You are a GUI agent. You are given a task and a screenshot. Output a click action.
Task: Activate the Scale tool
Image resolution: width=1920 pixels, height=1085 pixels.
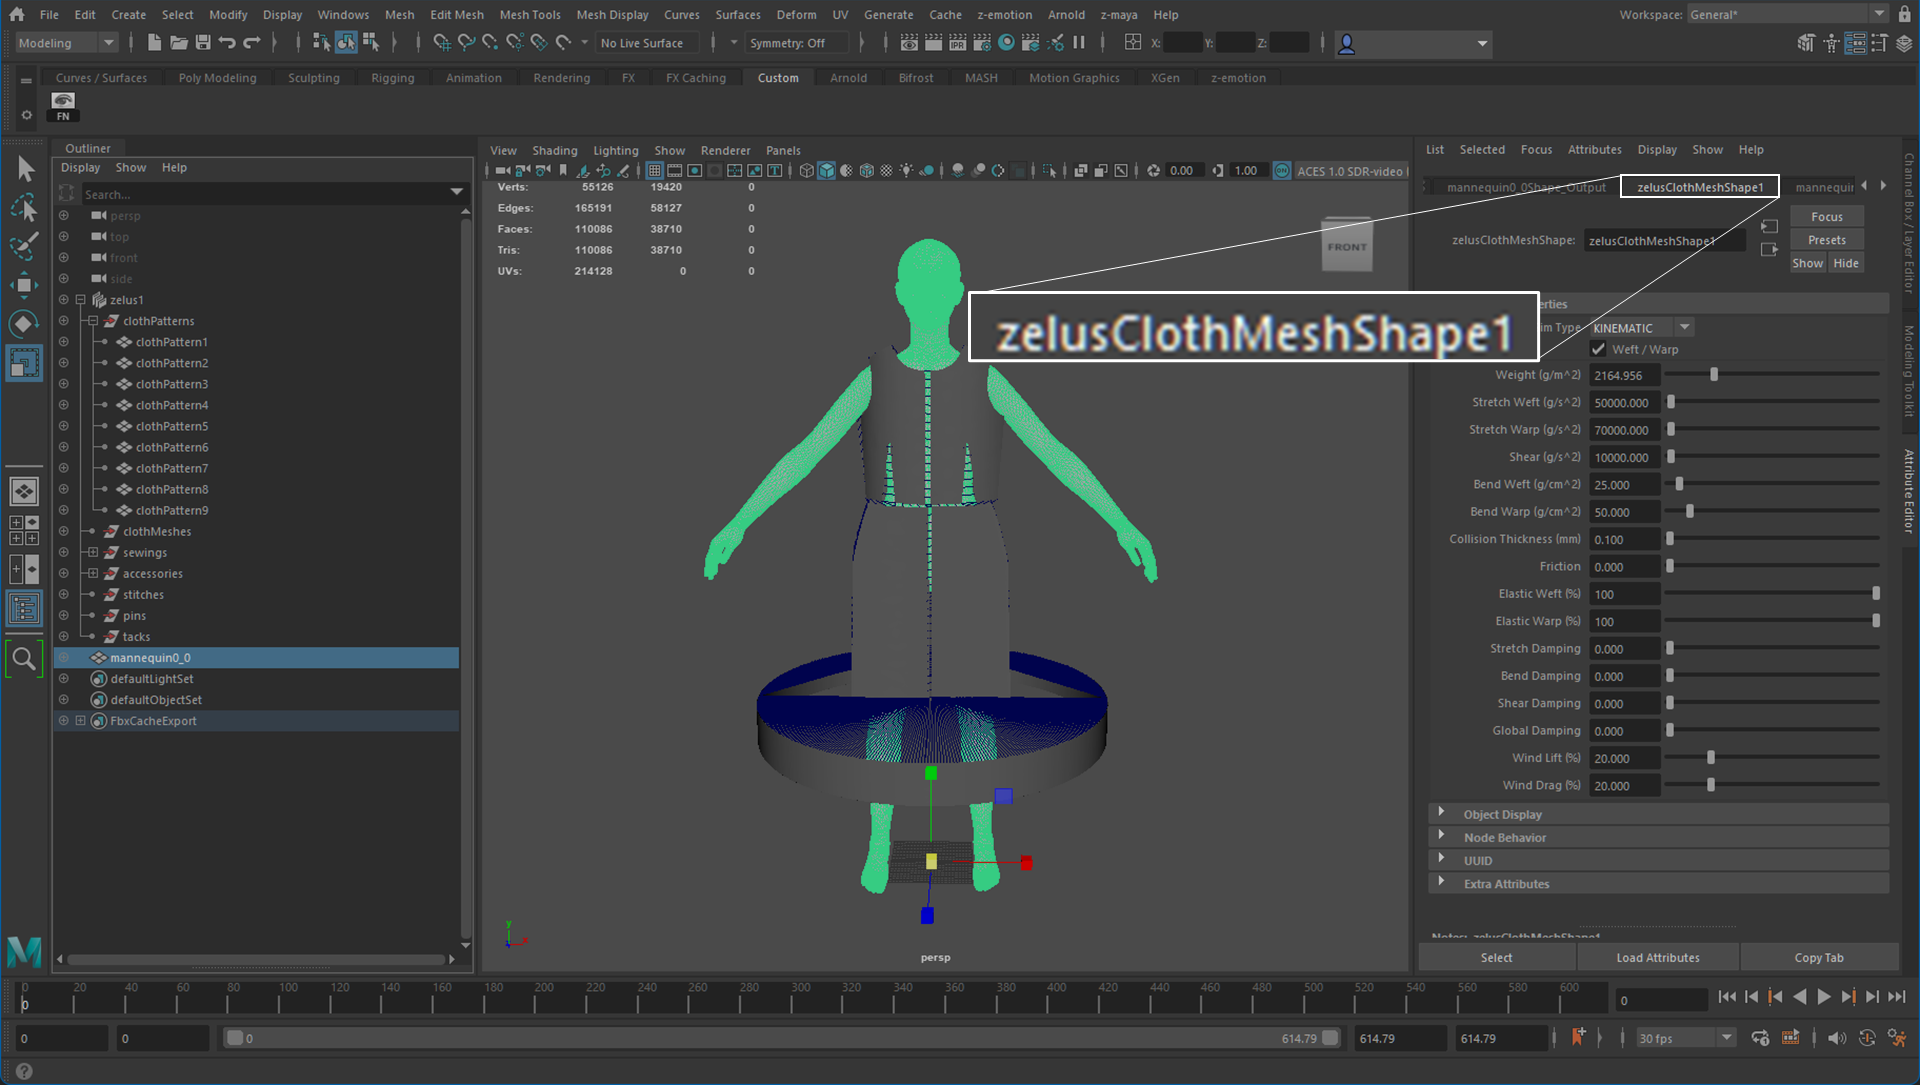[25, 363]
